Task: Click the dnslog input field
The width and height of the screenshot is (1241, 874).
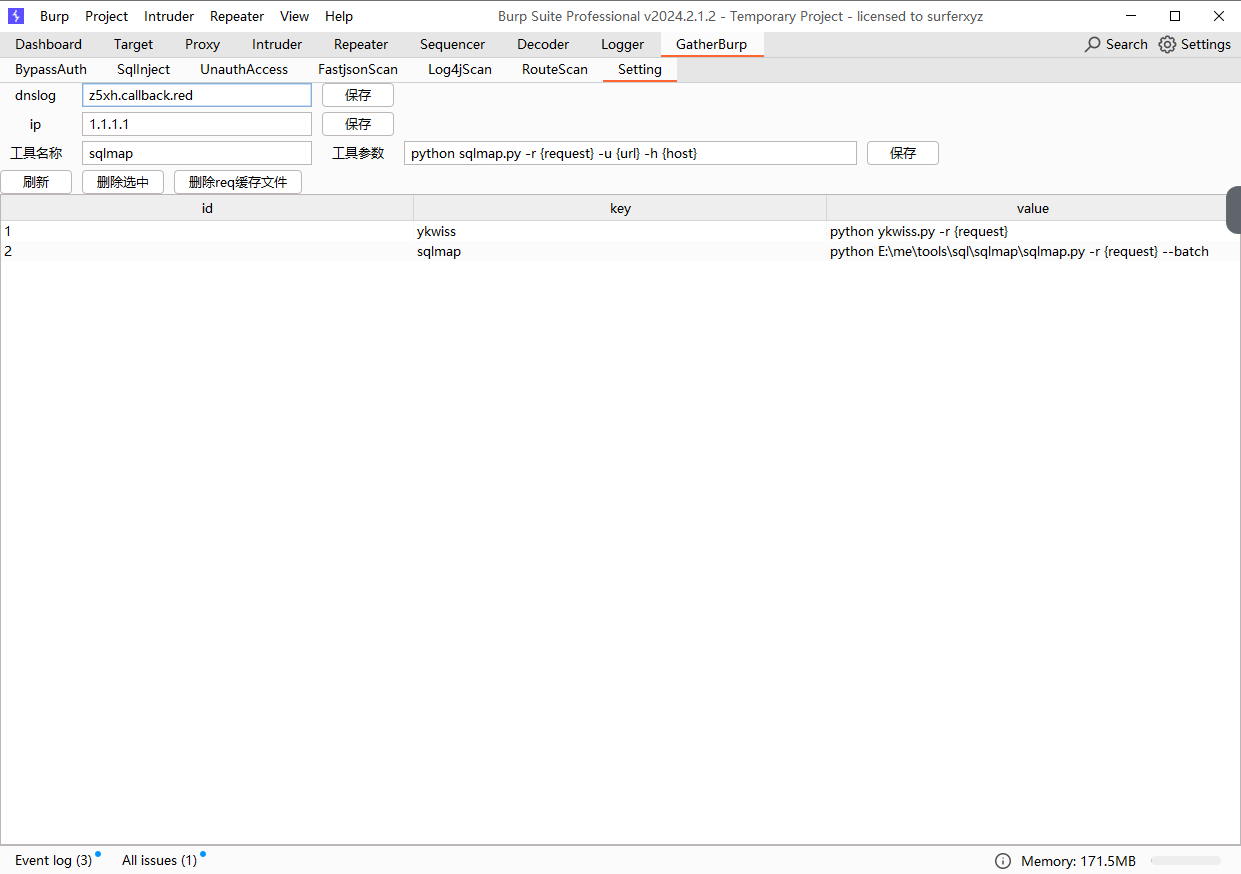Action: [197, 95]
